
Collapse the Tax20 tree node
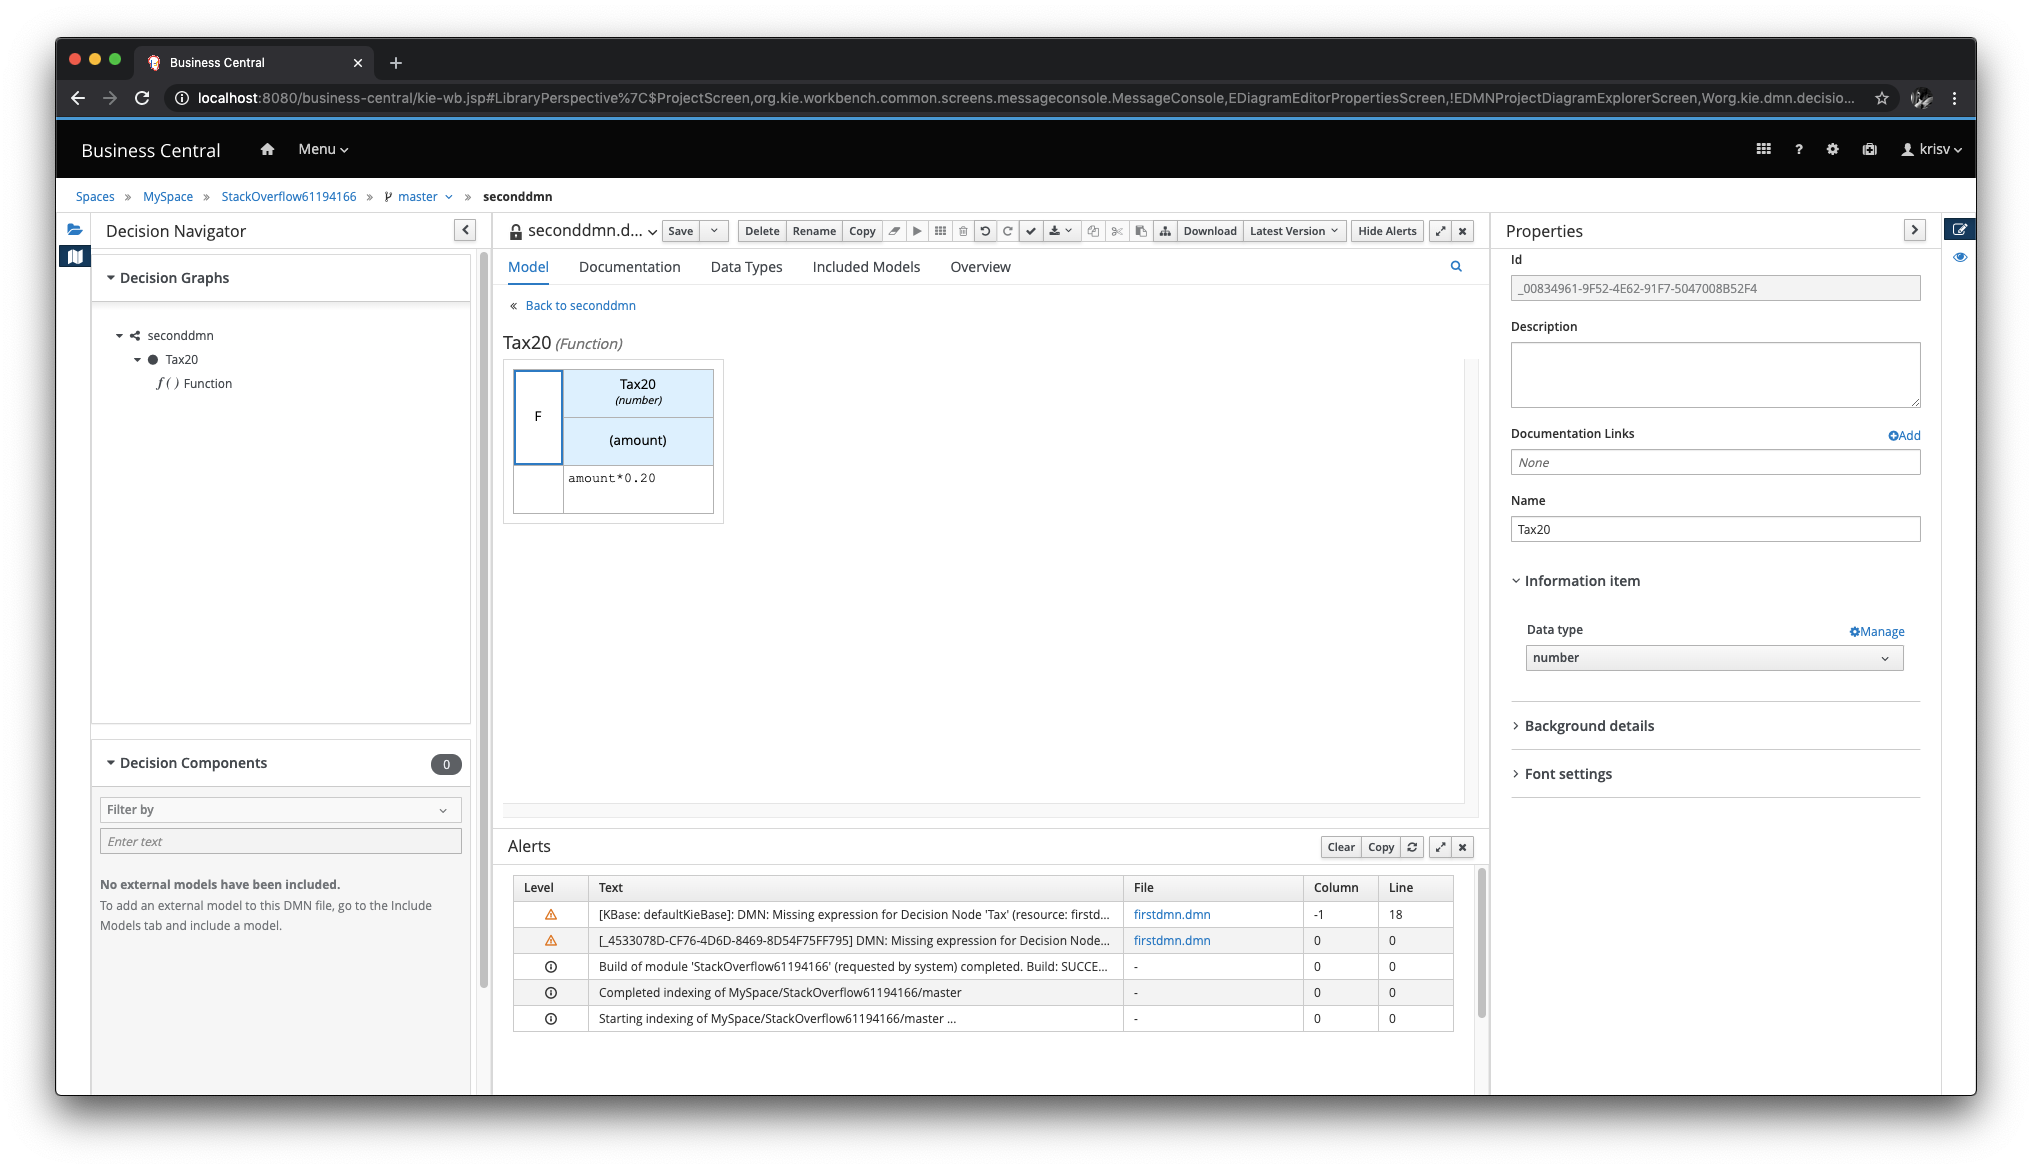138,360
